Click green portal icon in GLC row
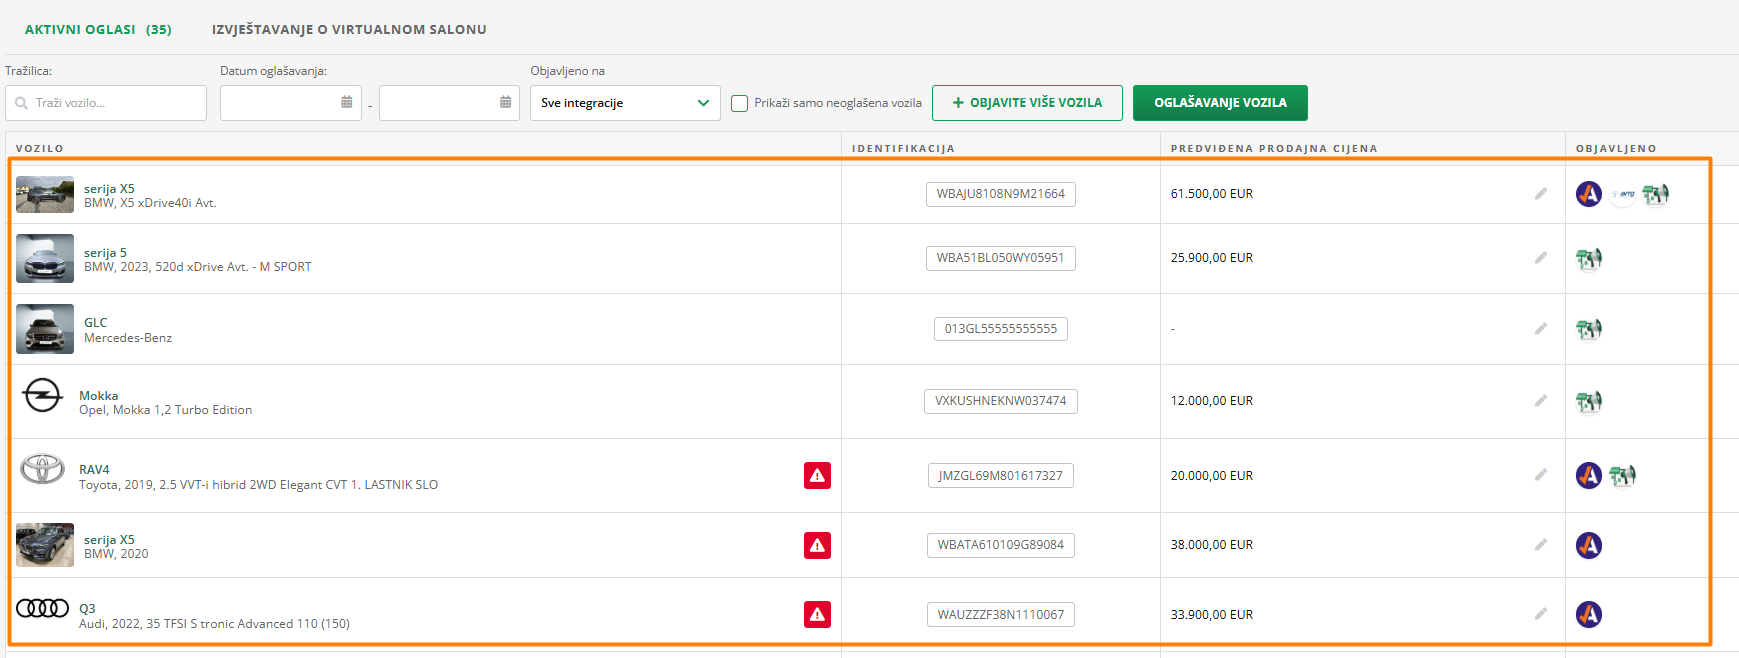 point(1589,329)
